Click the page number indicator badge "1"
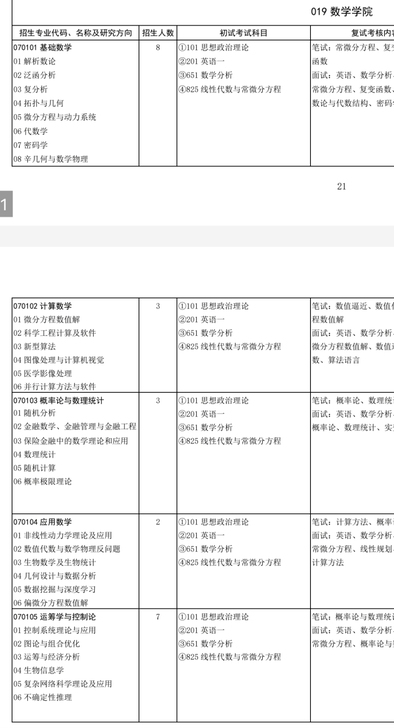The image size is (394, 728). [6, 204]
